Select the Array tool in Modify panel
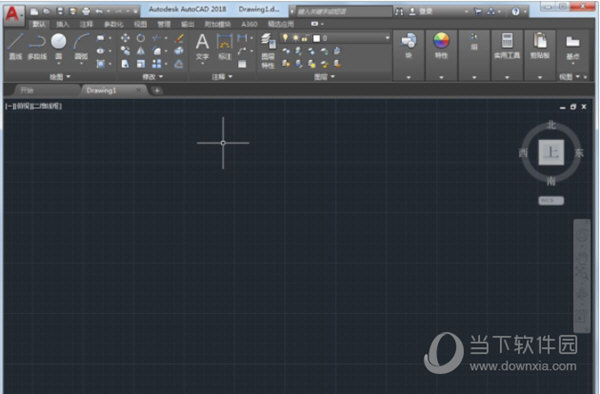 157,63
